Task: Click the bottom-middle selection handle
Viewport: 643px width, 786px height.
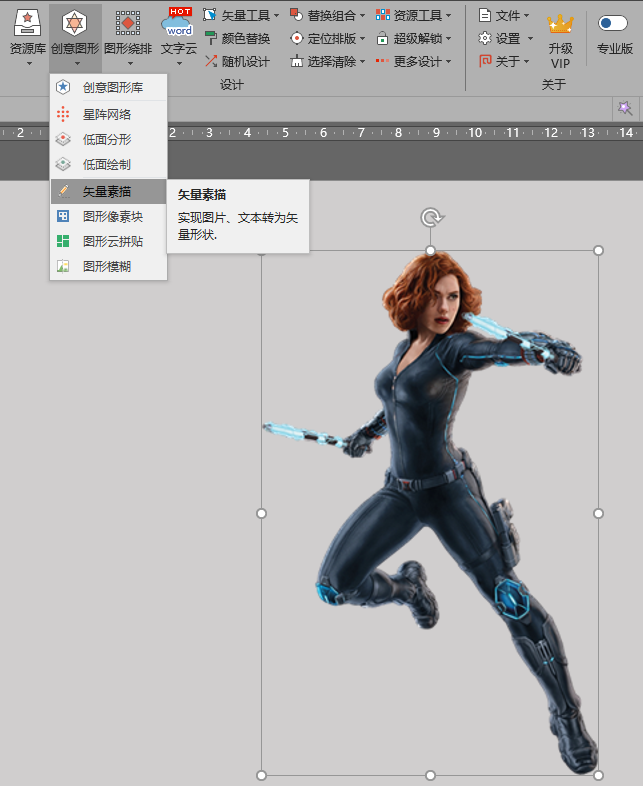Action: pyautogui.click(x=430, y=775)
